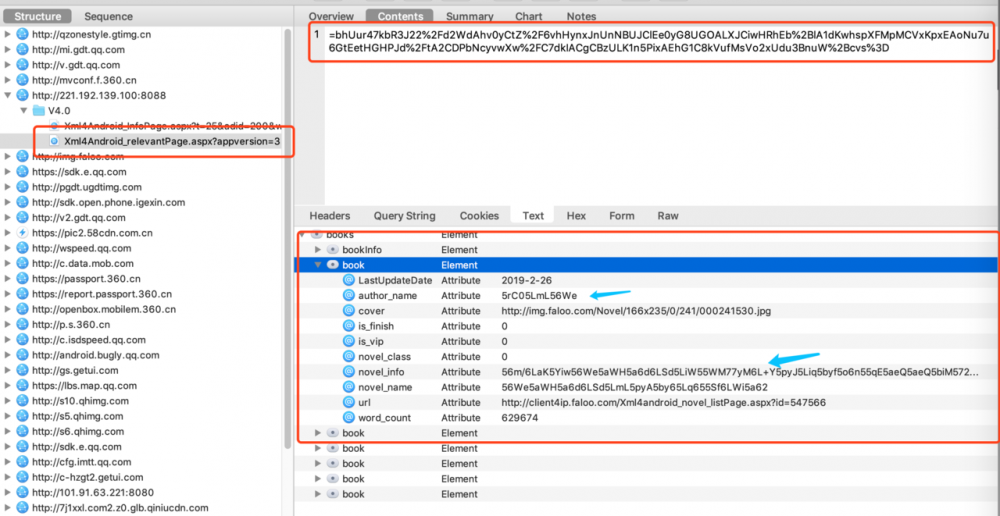Screen dimensions: 1000x516
Task: Select the report.passport.360.cn host
Action: click(x=102, y=294)
